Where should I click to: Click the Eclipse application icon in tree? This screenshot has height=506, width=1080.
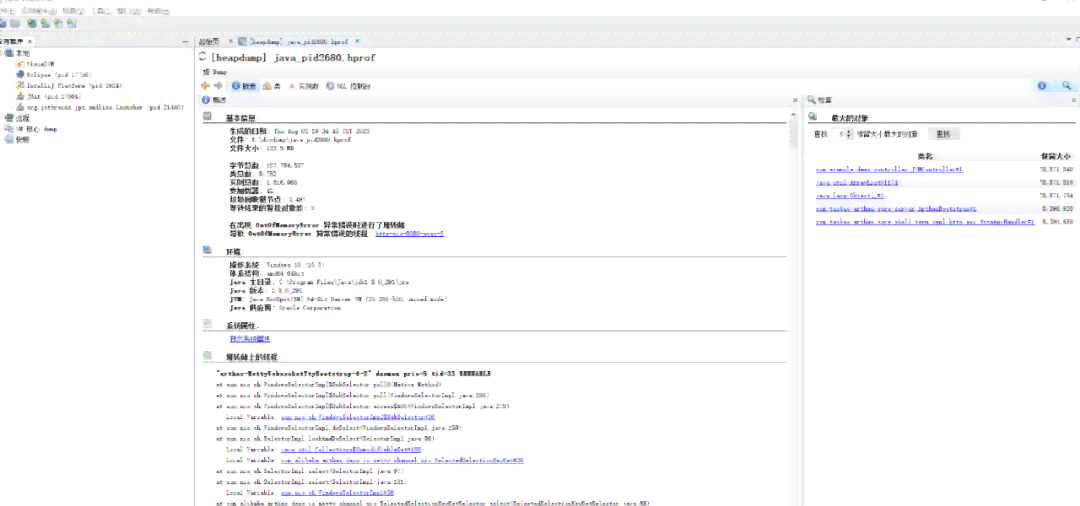[x=20, y=74]
